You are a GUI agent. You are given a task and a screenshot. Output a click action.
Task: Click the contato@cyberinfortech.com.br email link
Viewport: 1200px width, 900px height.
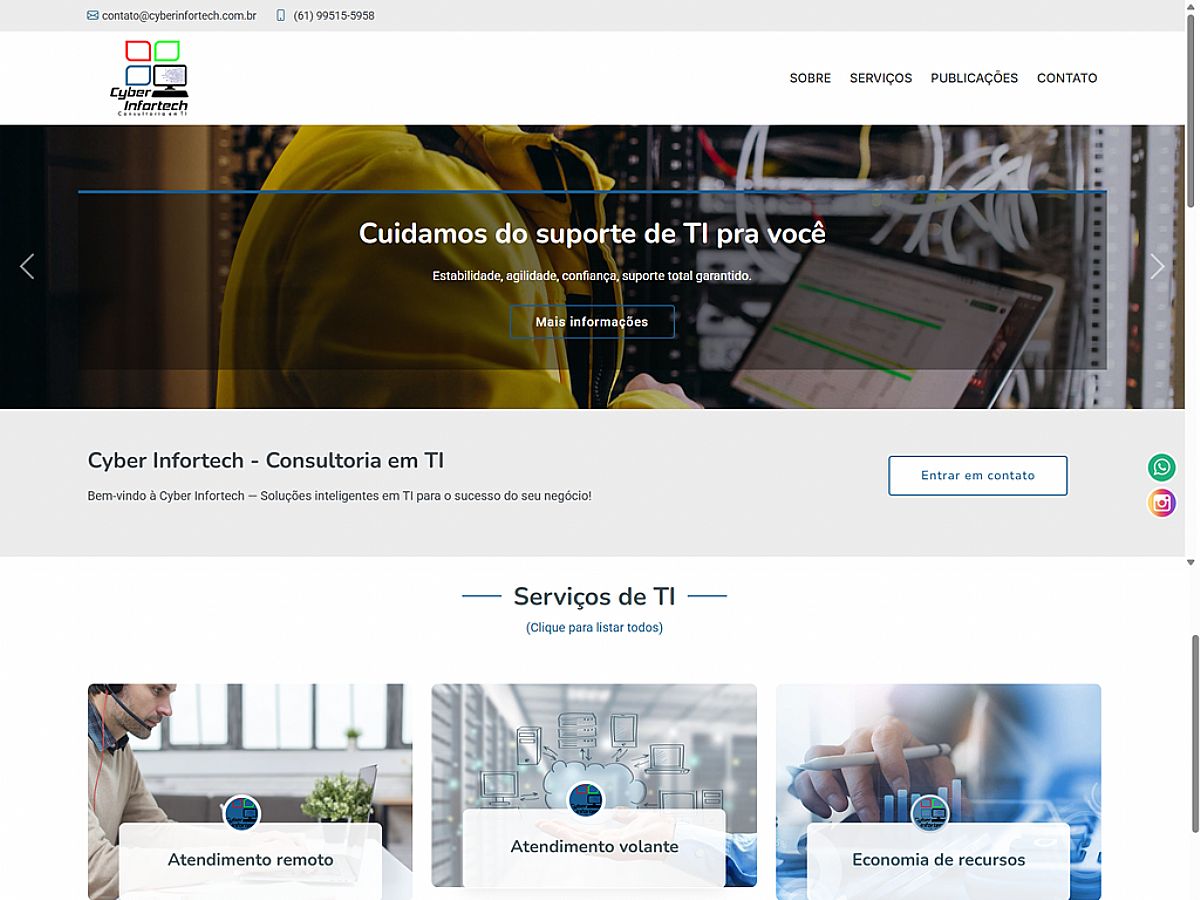coord(179,16)
